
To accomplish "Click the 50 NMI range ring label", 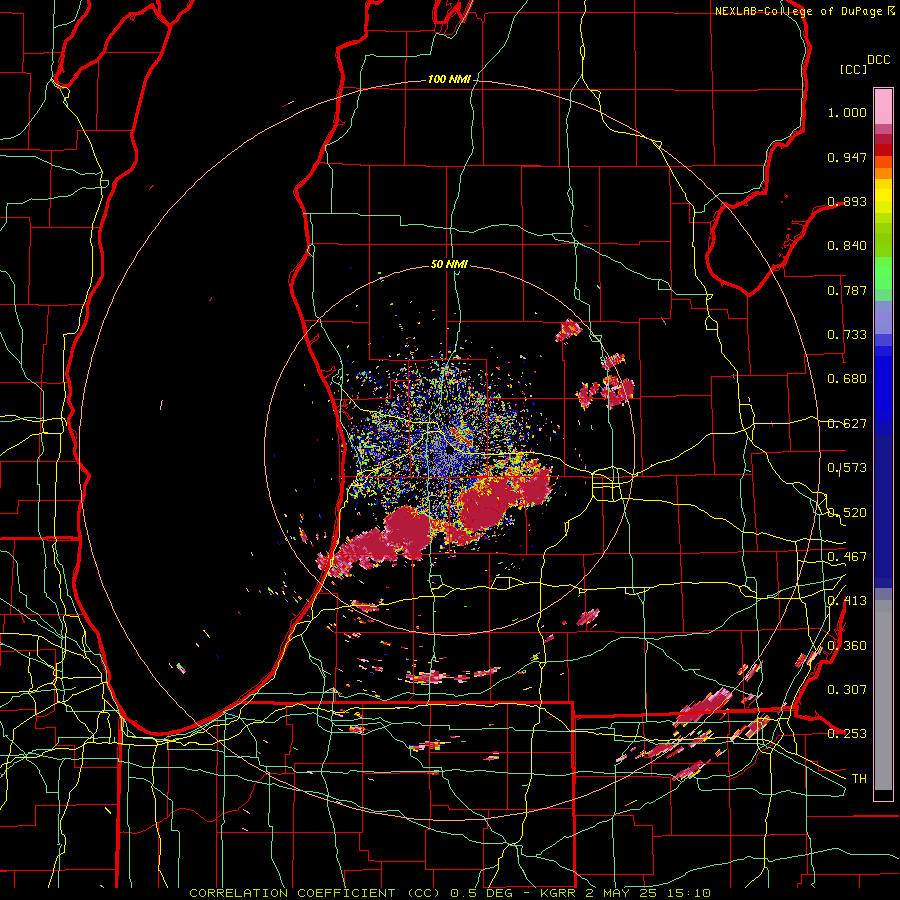I will [x=449, y=264].
